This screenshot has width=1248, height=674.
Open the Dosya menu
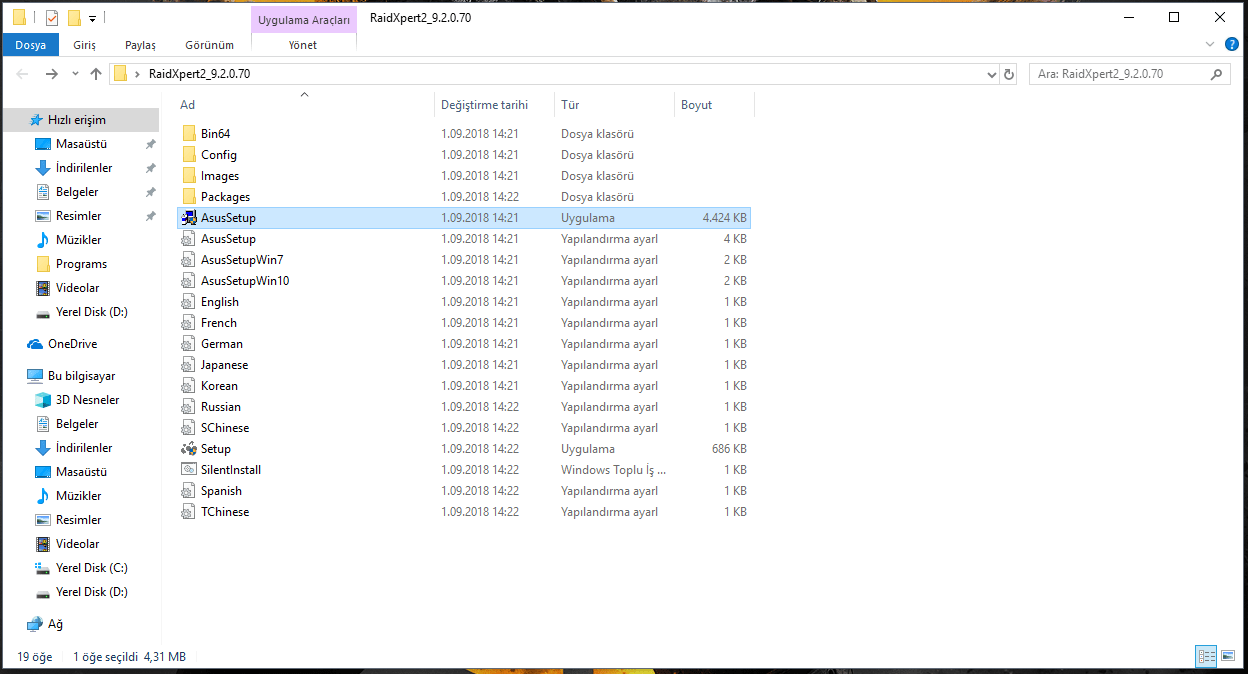31,45
